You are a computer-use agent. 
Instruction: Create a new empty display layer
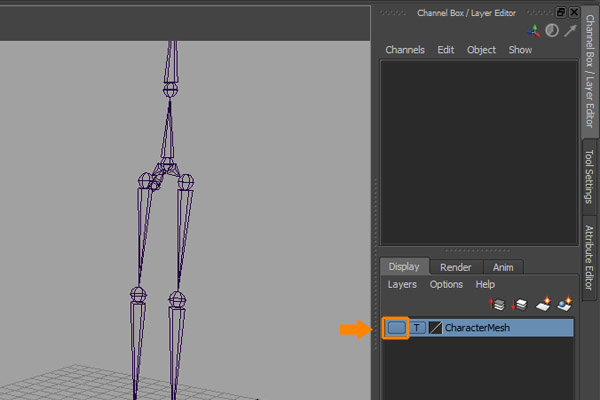[x=542, y=303]
